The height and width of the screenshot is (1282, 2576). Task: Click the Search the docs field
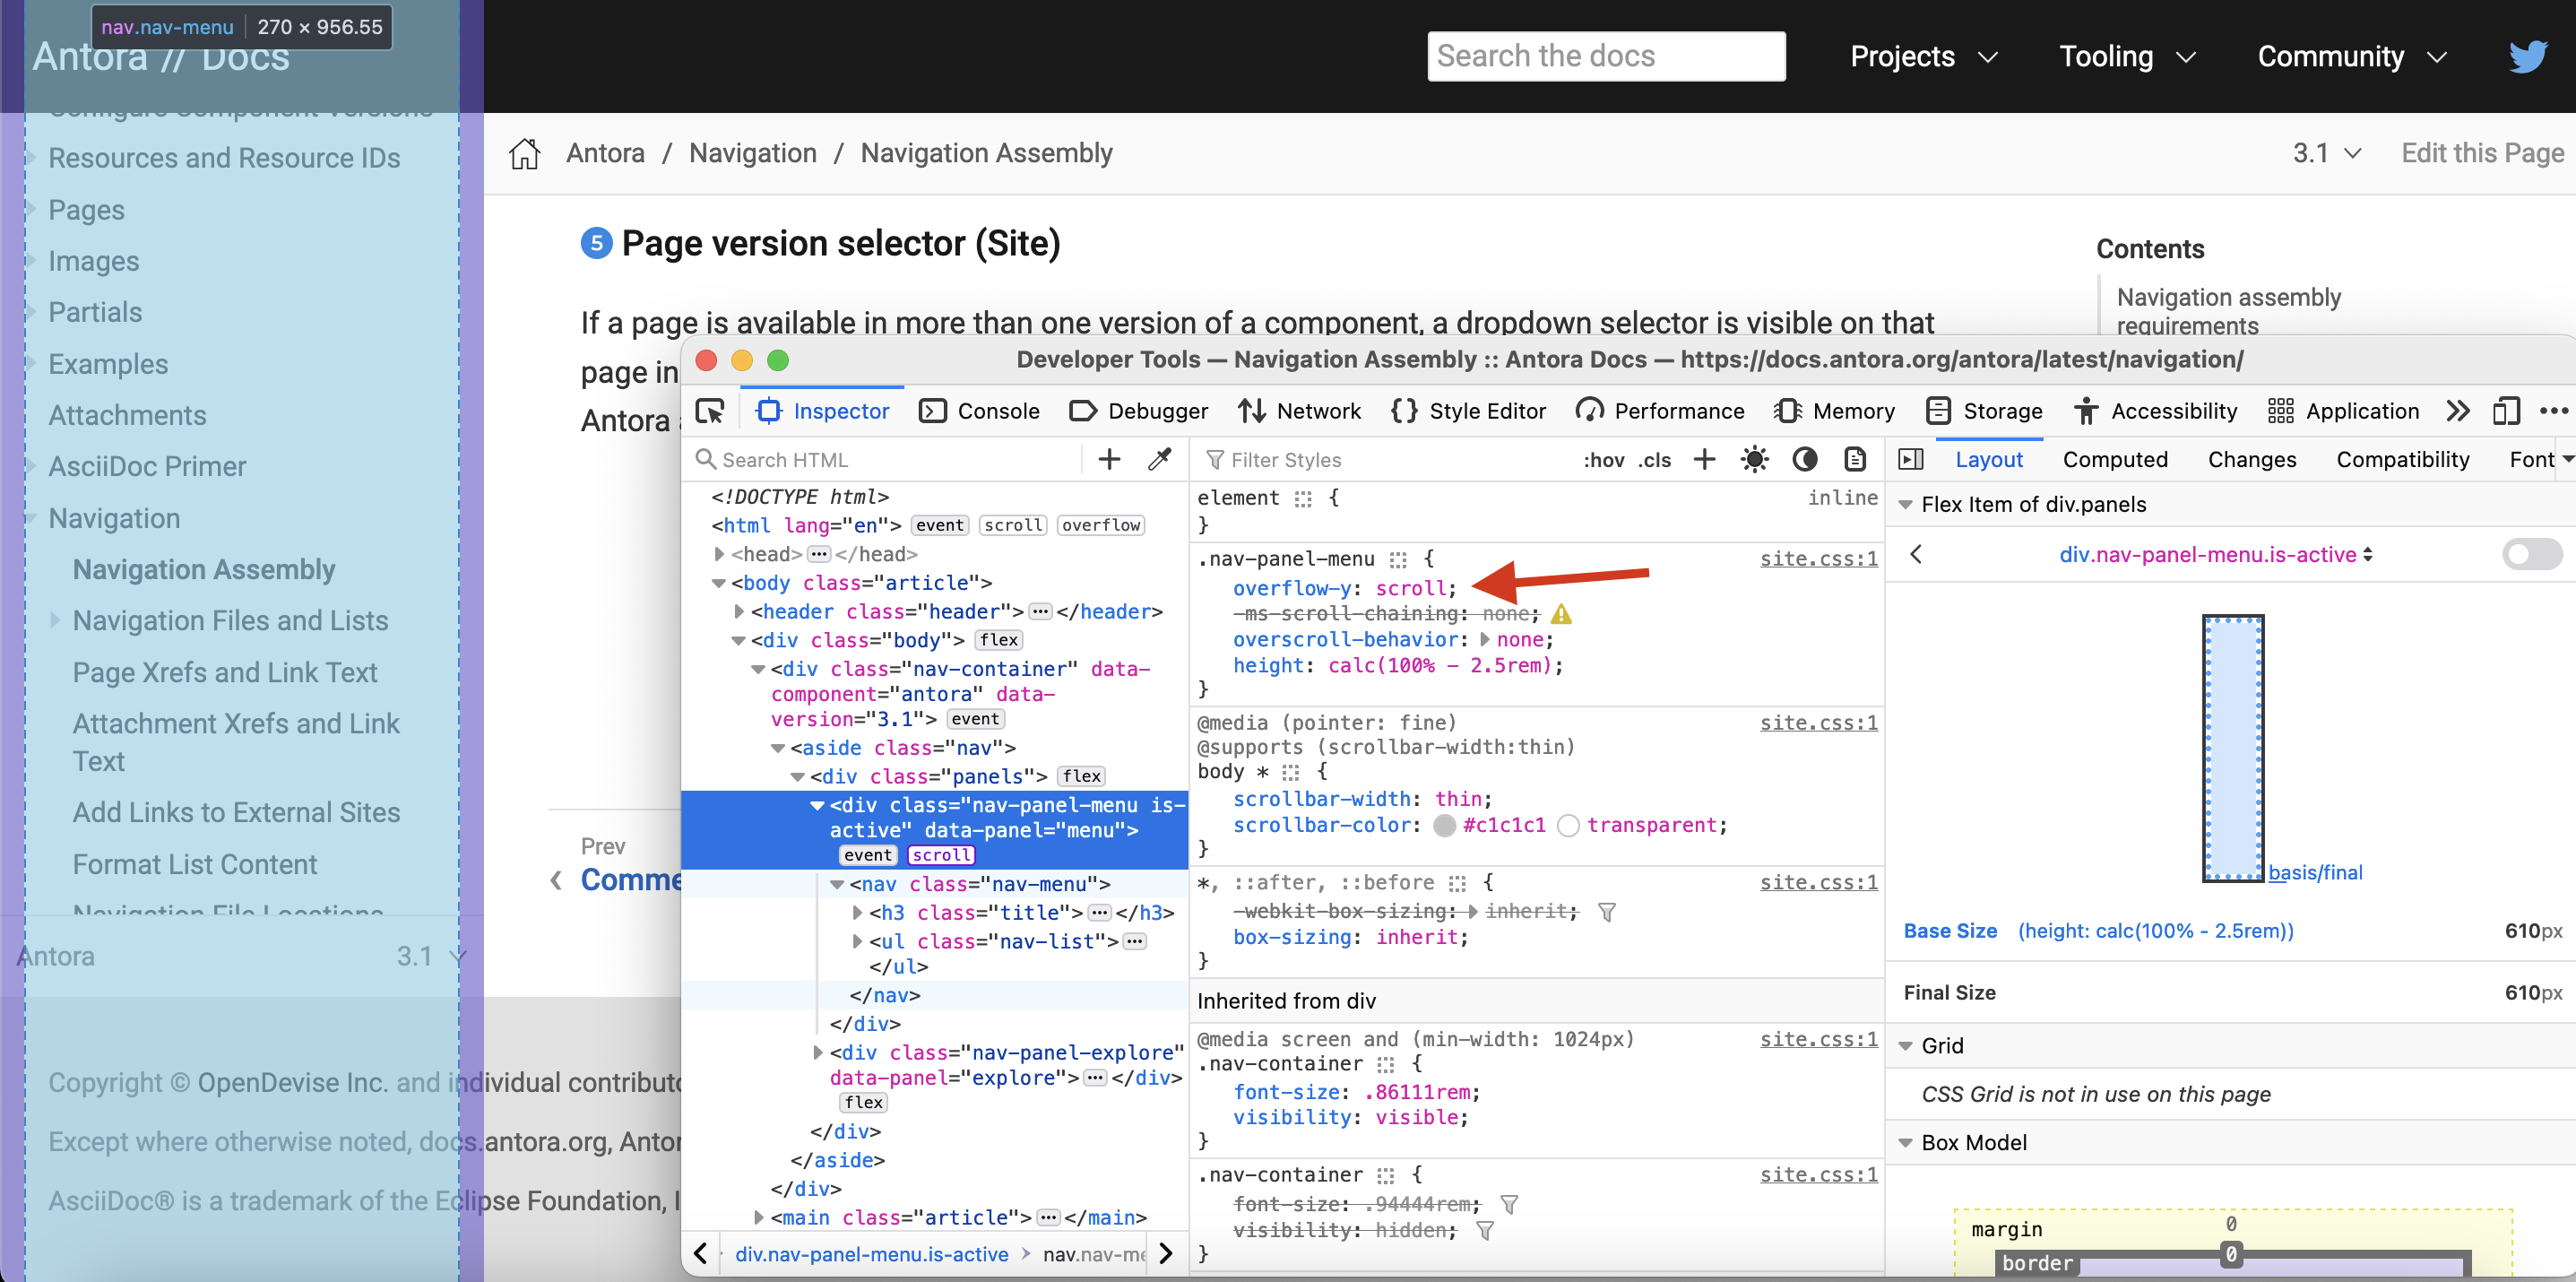(x=1606, y=56)
